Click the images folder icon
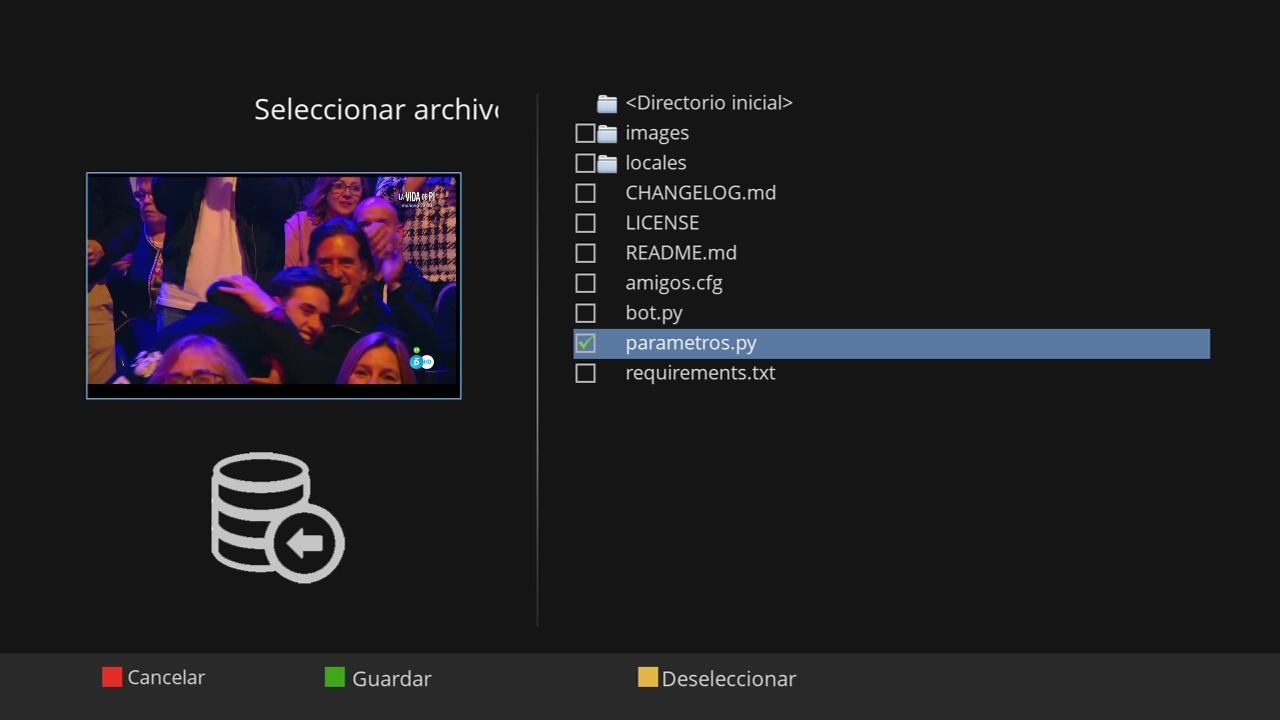The image size is (1280, 720). pyautogui.click(x=607, y=133)
